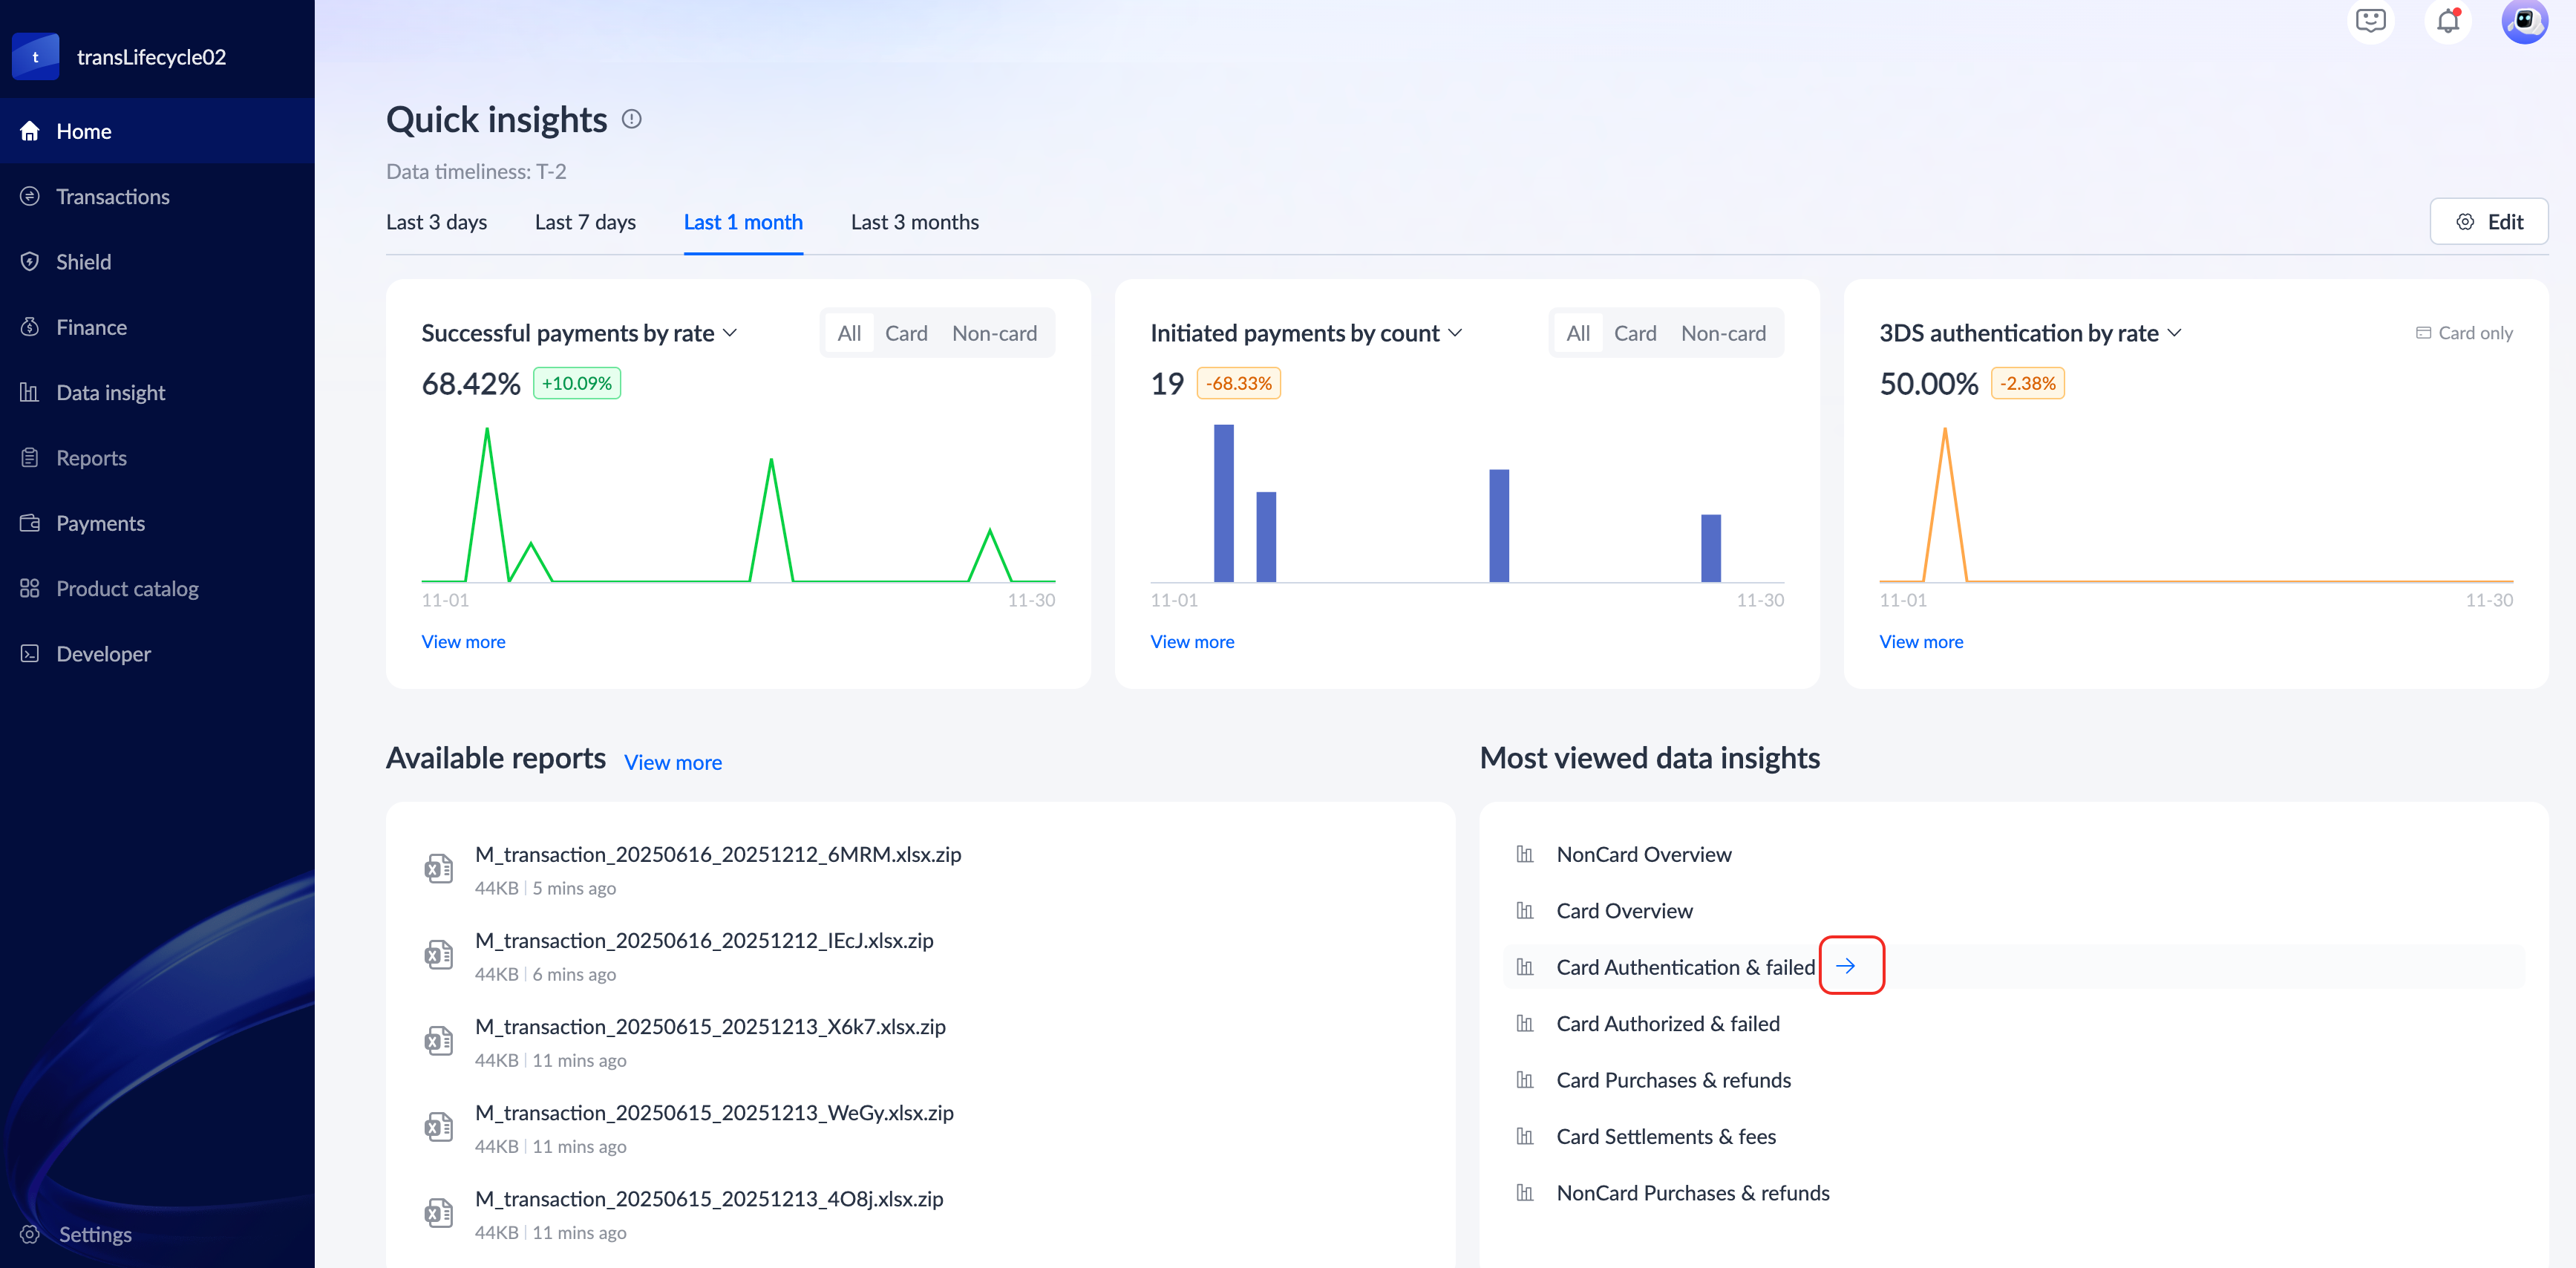The width and height of the screenshot is (2576, 1268).
Task: Expand 3DS authentication by rate dropdown
Action: (2174, 333)
